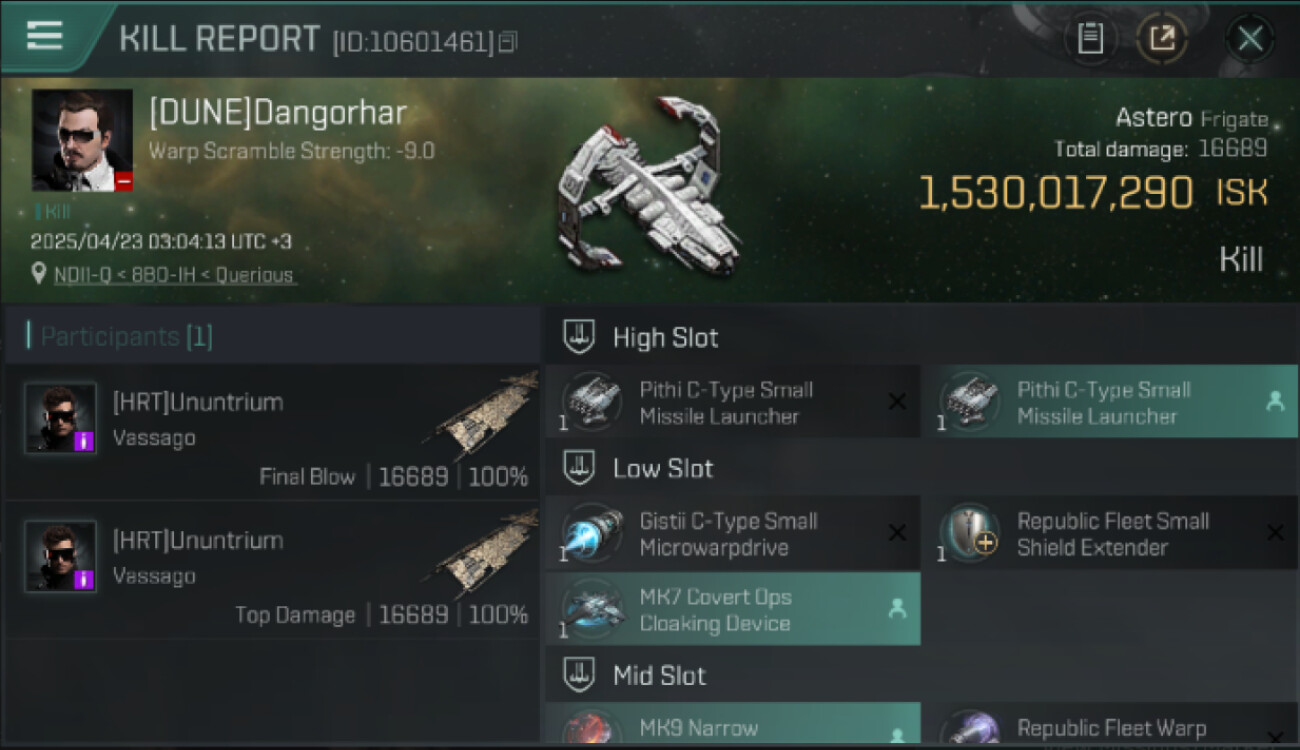Select the Republic Fleet Small Shield Extender
The width and height of the screenshot is (1300, 750).
pyautogui.click(x=1111, y=534)
